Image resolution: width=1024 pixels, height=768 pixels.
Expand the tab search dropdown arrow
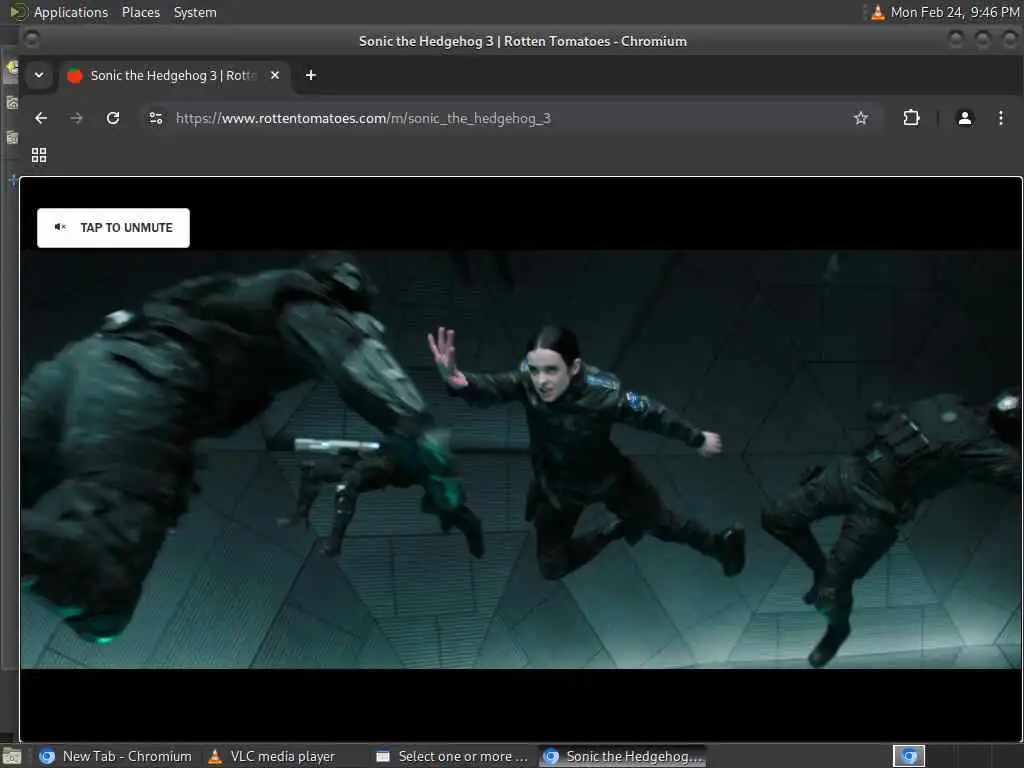(39, 75)
